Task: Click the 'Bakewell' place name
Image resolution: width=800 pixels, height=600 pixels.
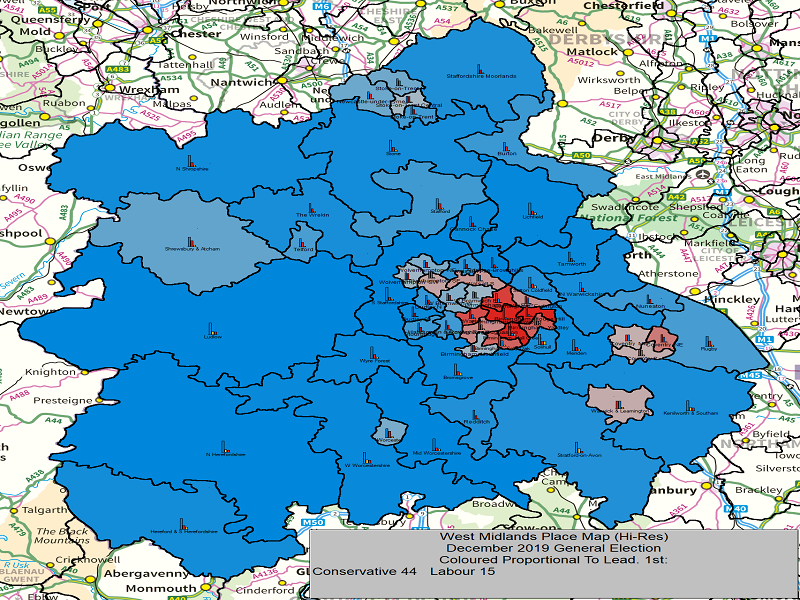Action: tap(552, 30)
